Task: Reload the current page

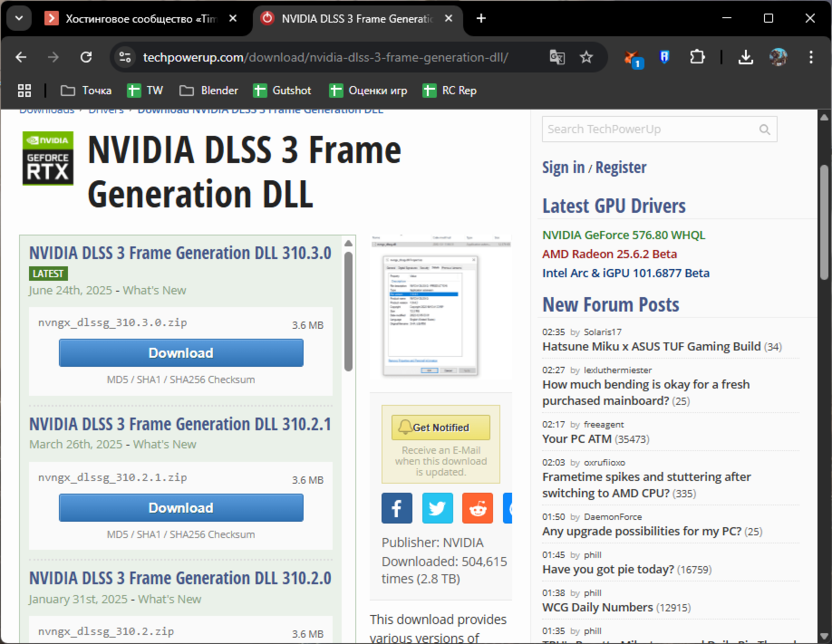Action: (86, 57)
